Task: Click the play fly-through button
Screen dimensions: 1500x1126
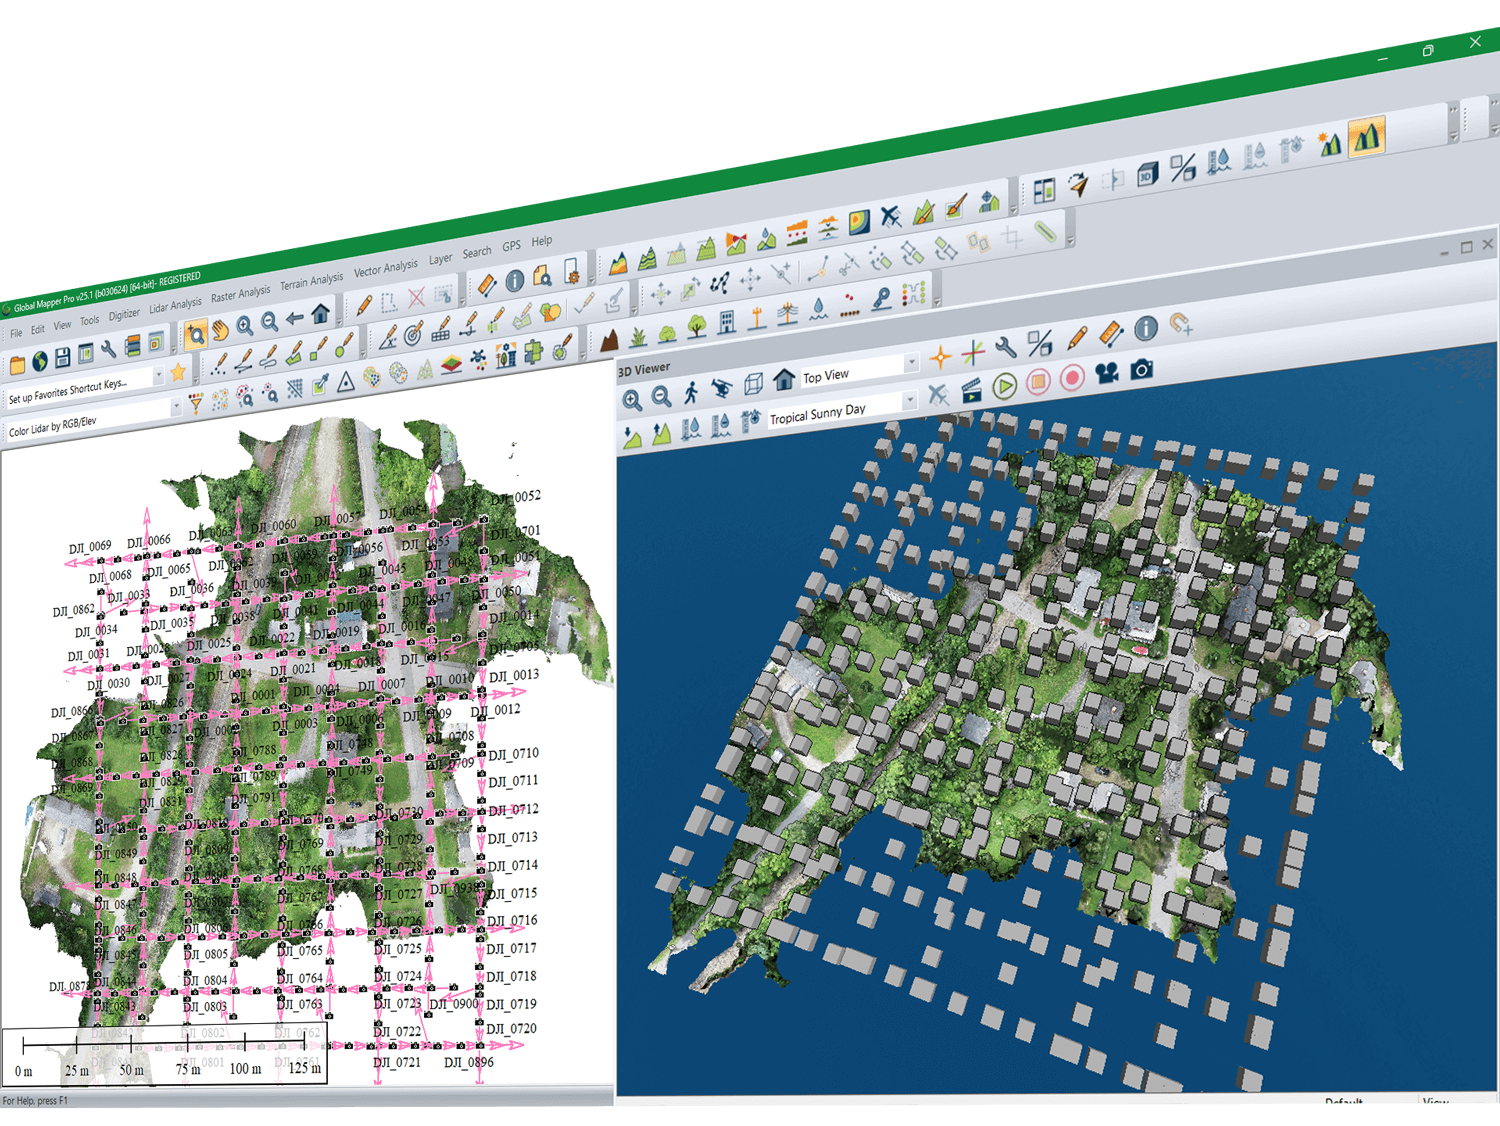Action: (x=1005, y=385)
